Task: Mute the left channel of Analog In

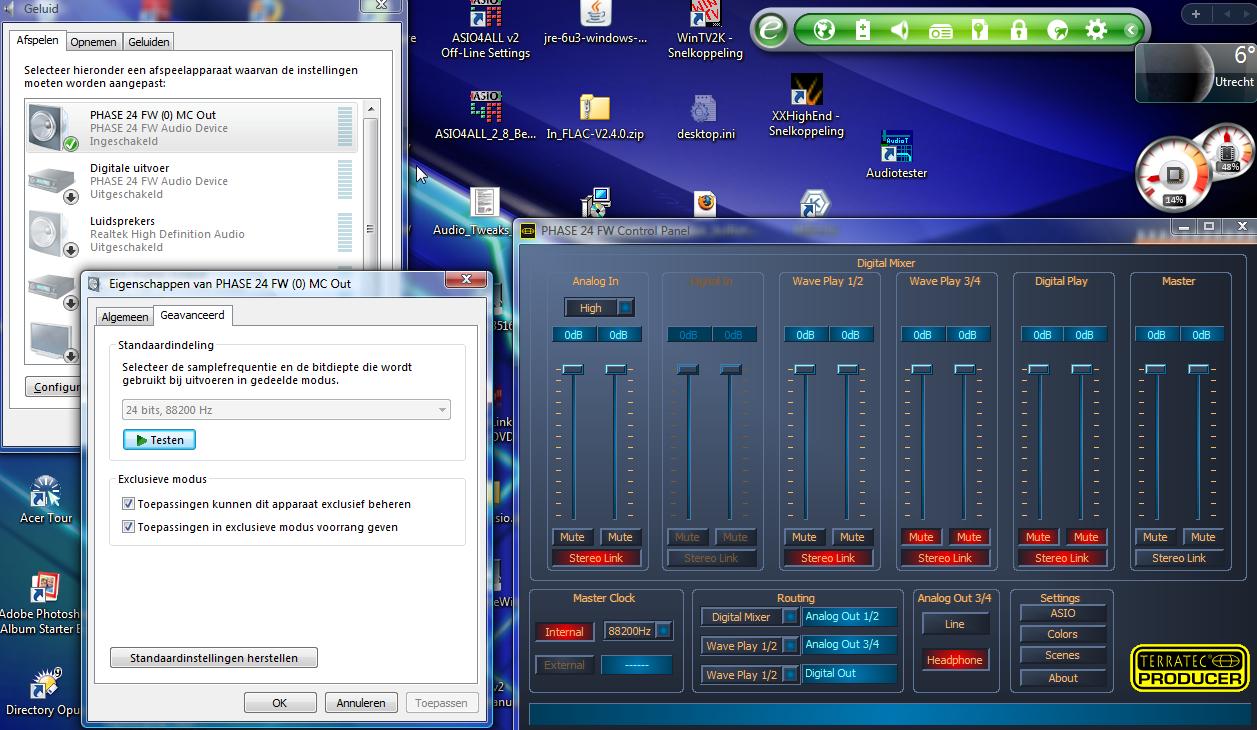Action: (572, 537)
